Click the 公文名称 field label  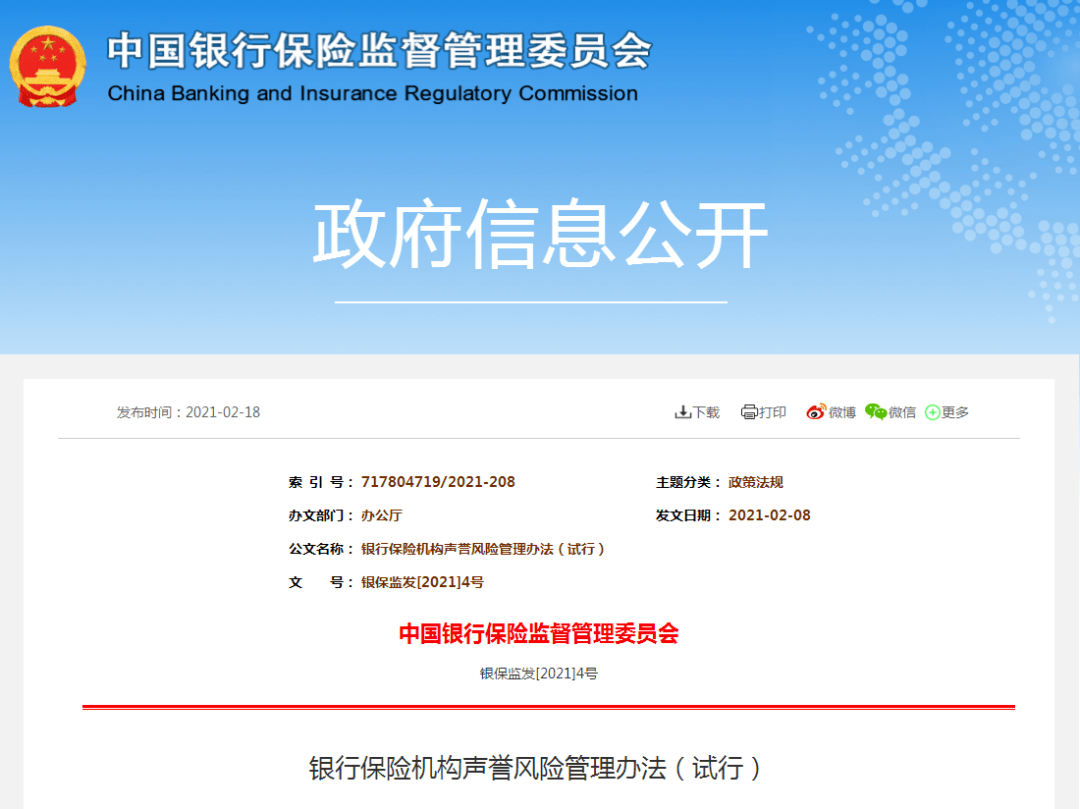point(321,549)
